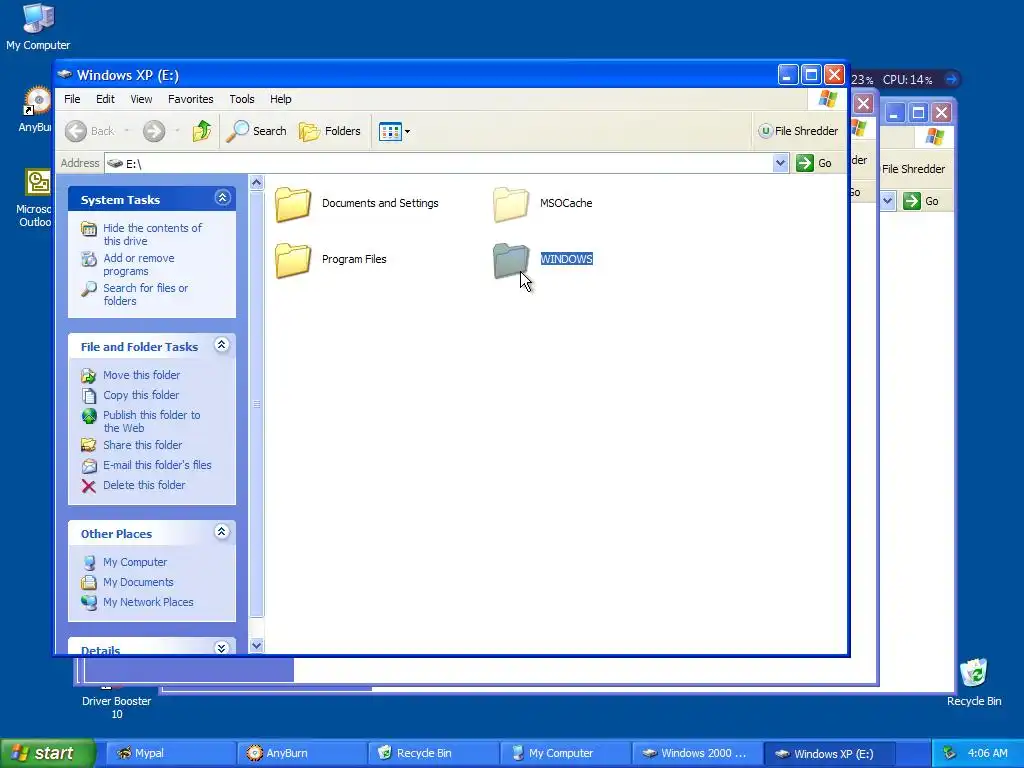This screenshot has width=1024, height=768.
Task: Switch to AnyBurn taskbar button
Action: [302, 753]
